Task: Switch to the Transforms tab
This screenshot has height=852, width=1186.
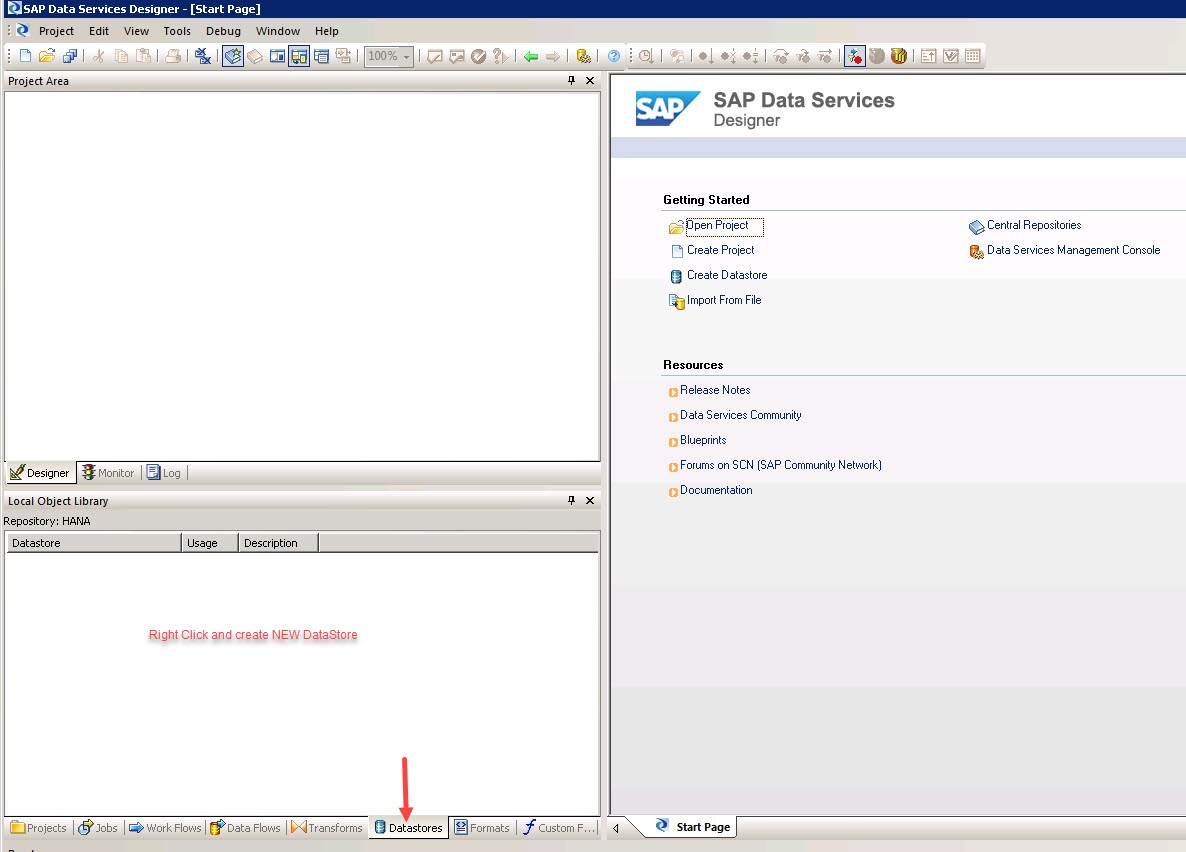Action: coord(327,828)
